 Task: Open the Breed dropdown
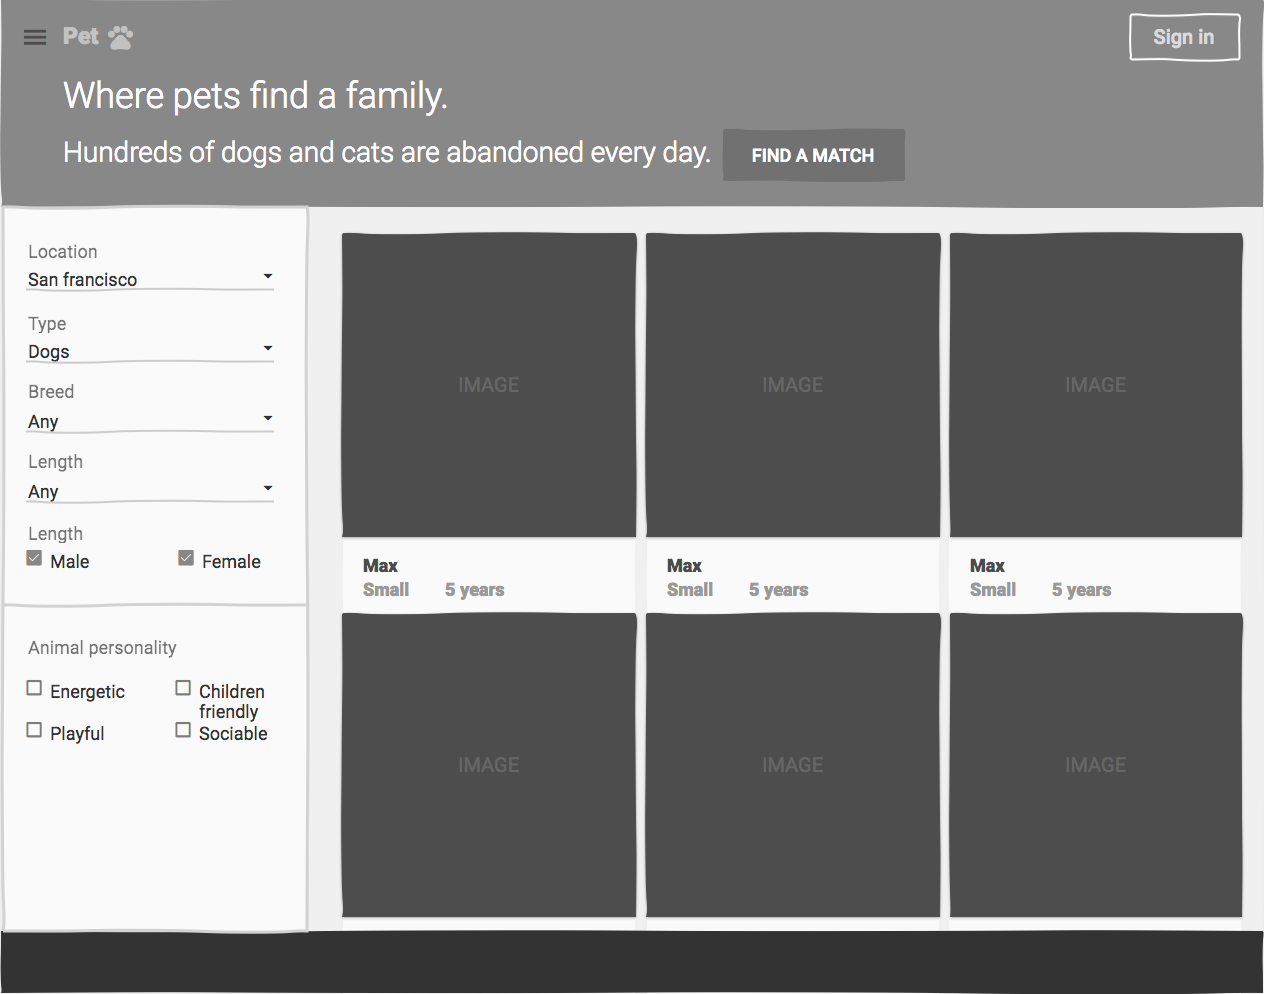point(150,421)
